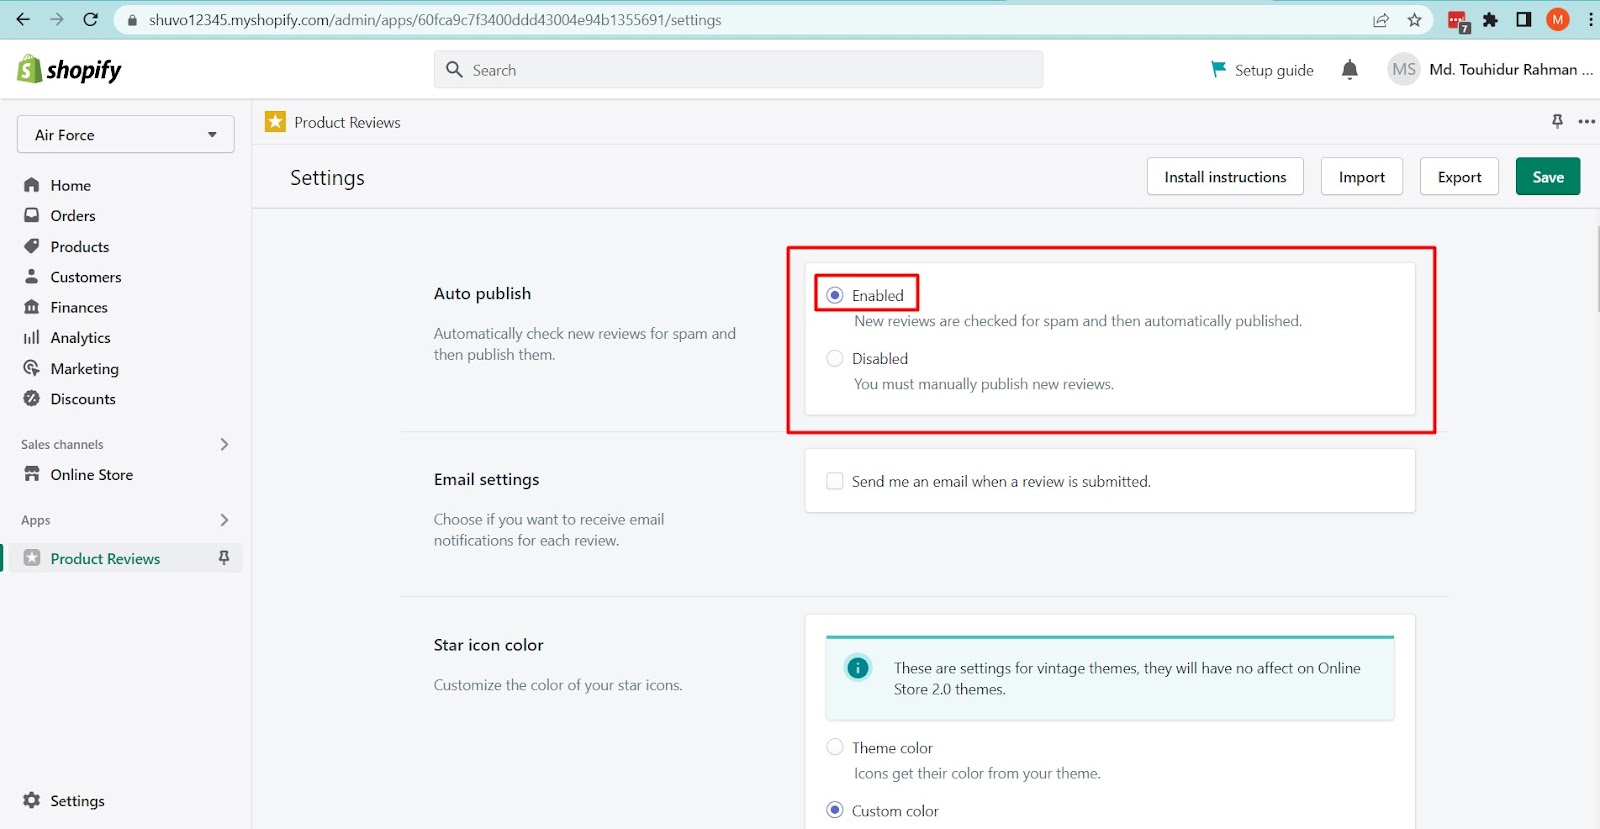This screenshot has height=829, width=1600.
Task: Open the notifications bell
Action: 1350,69
